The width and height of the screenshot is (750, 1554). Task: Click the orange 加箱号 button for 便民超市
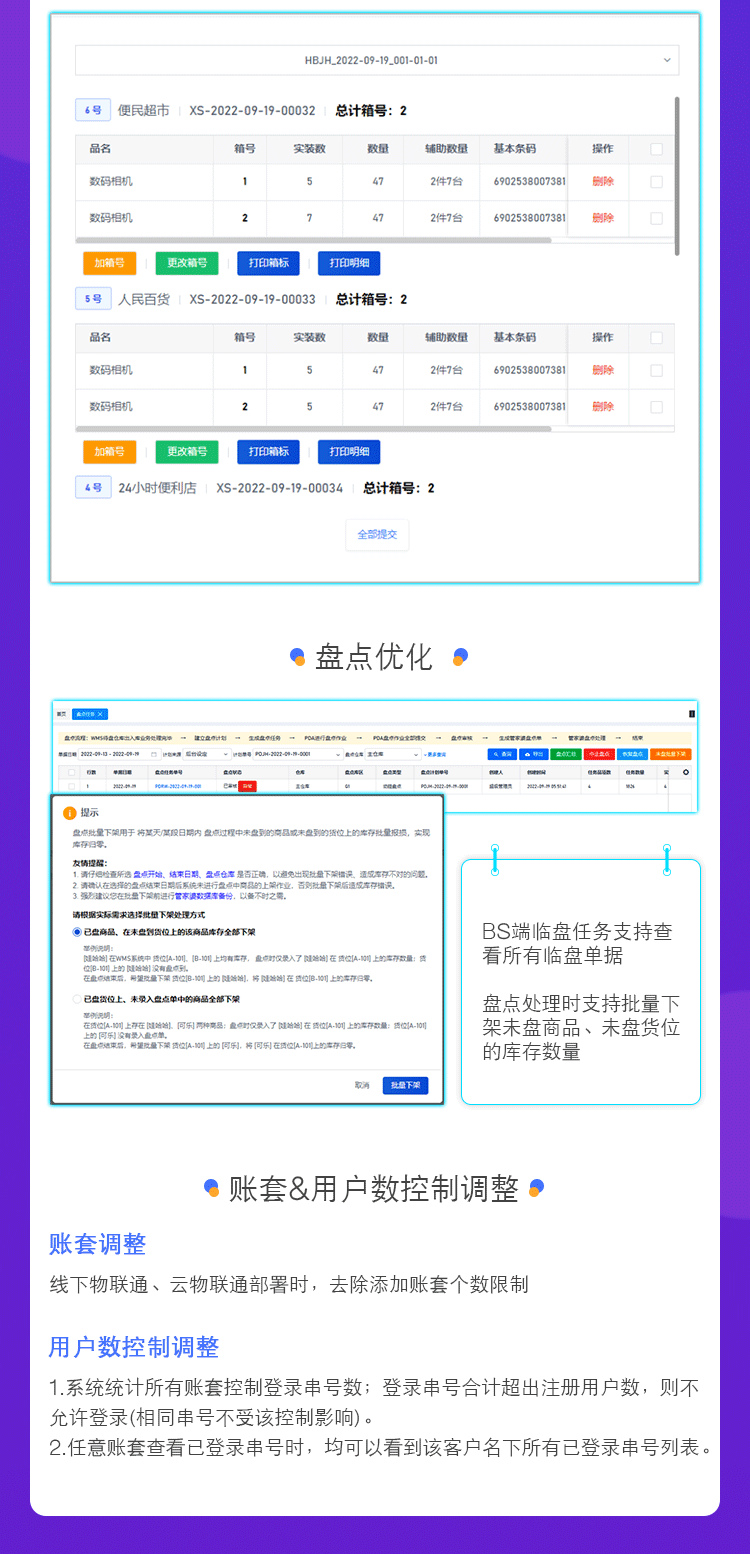click(x=109, y=263)
